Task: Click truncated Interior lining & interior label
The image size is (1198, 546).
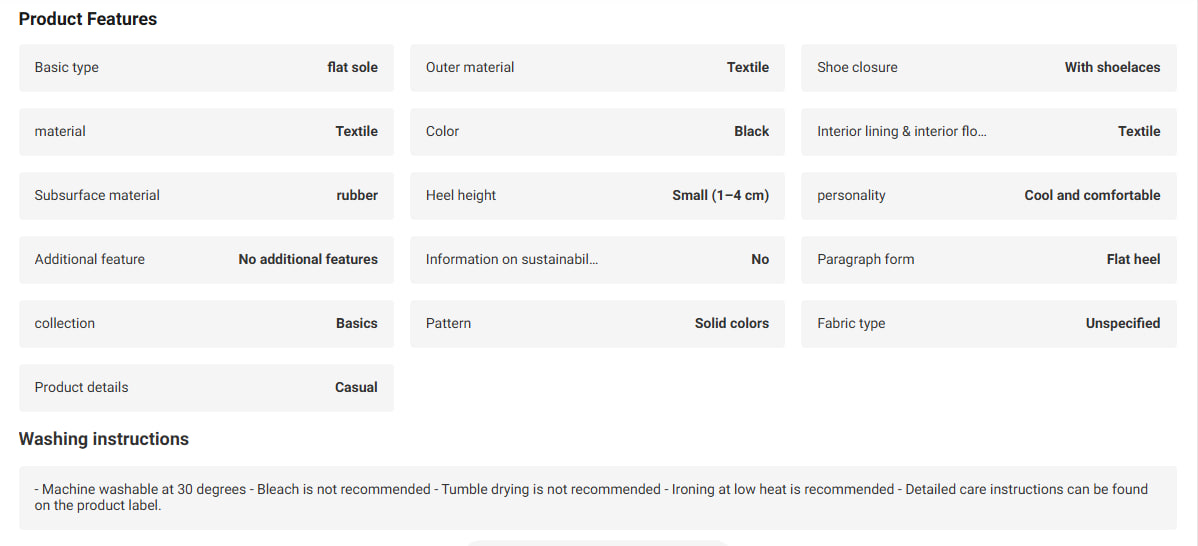Action: [902, 131]
